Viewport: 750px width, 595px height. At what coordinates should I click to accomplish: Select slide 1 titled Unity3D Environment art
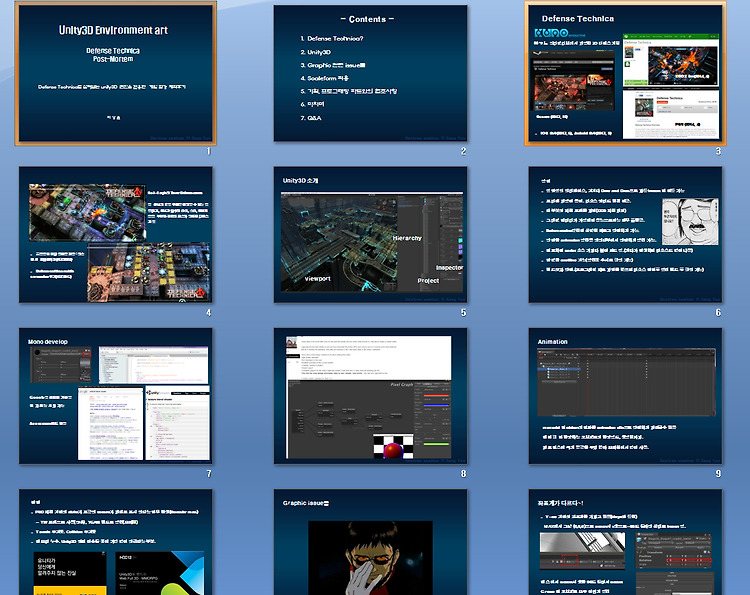pos(115,73)
